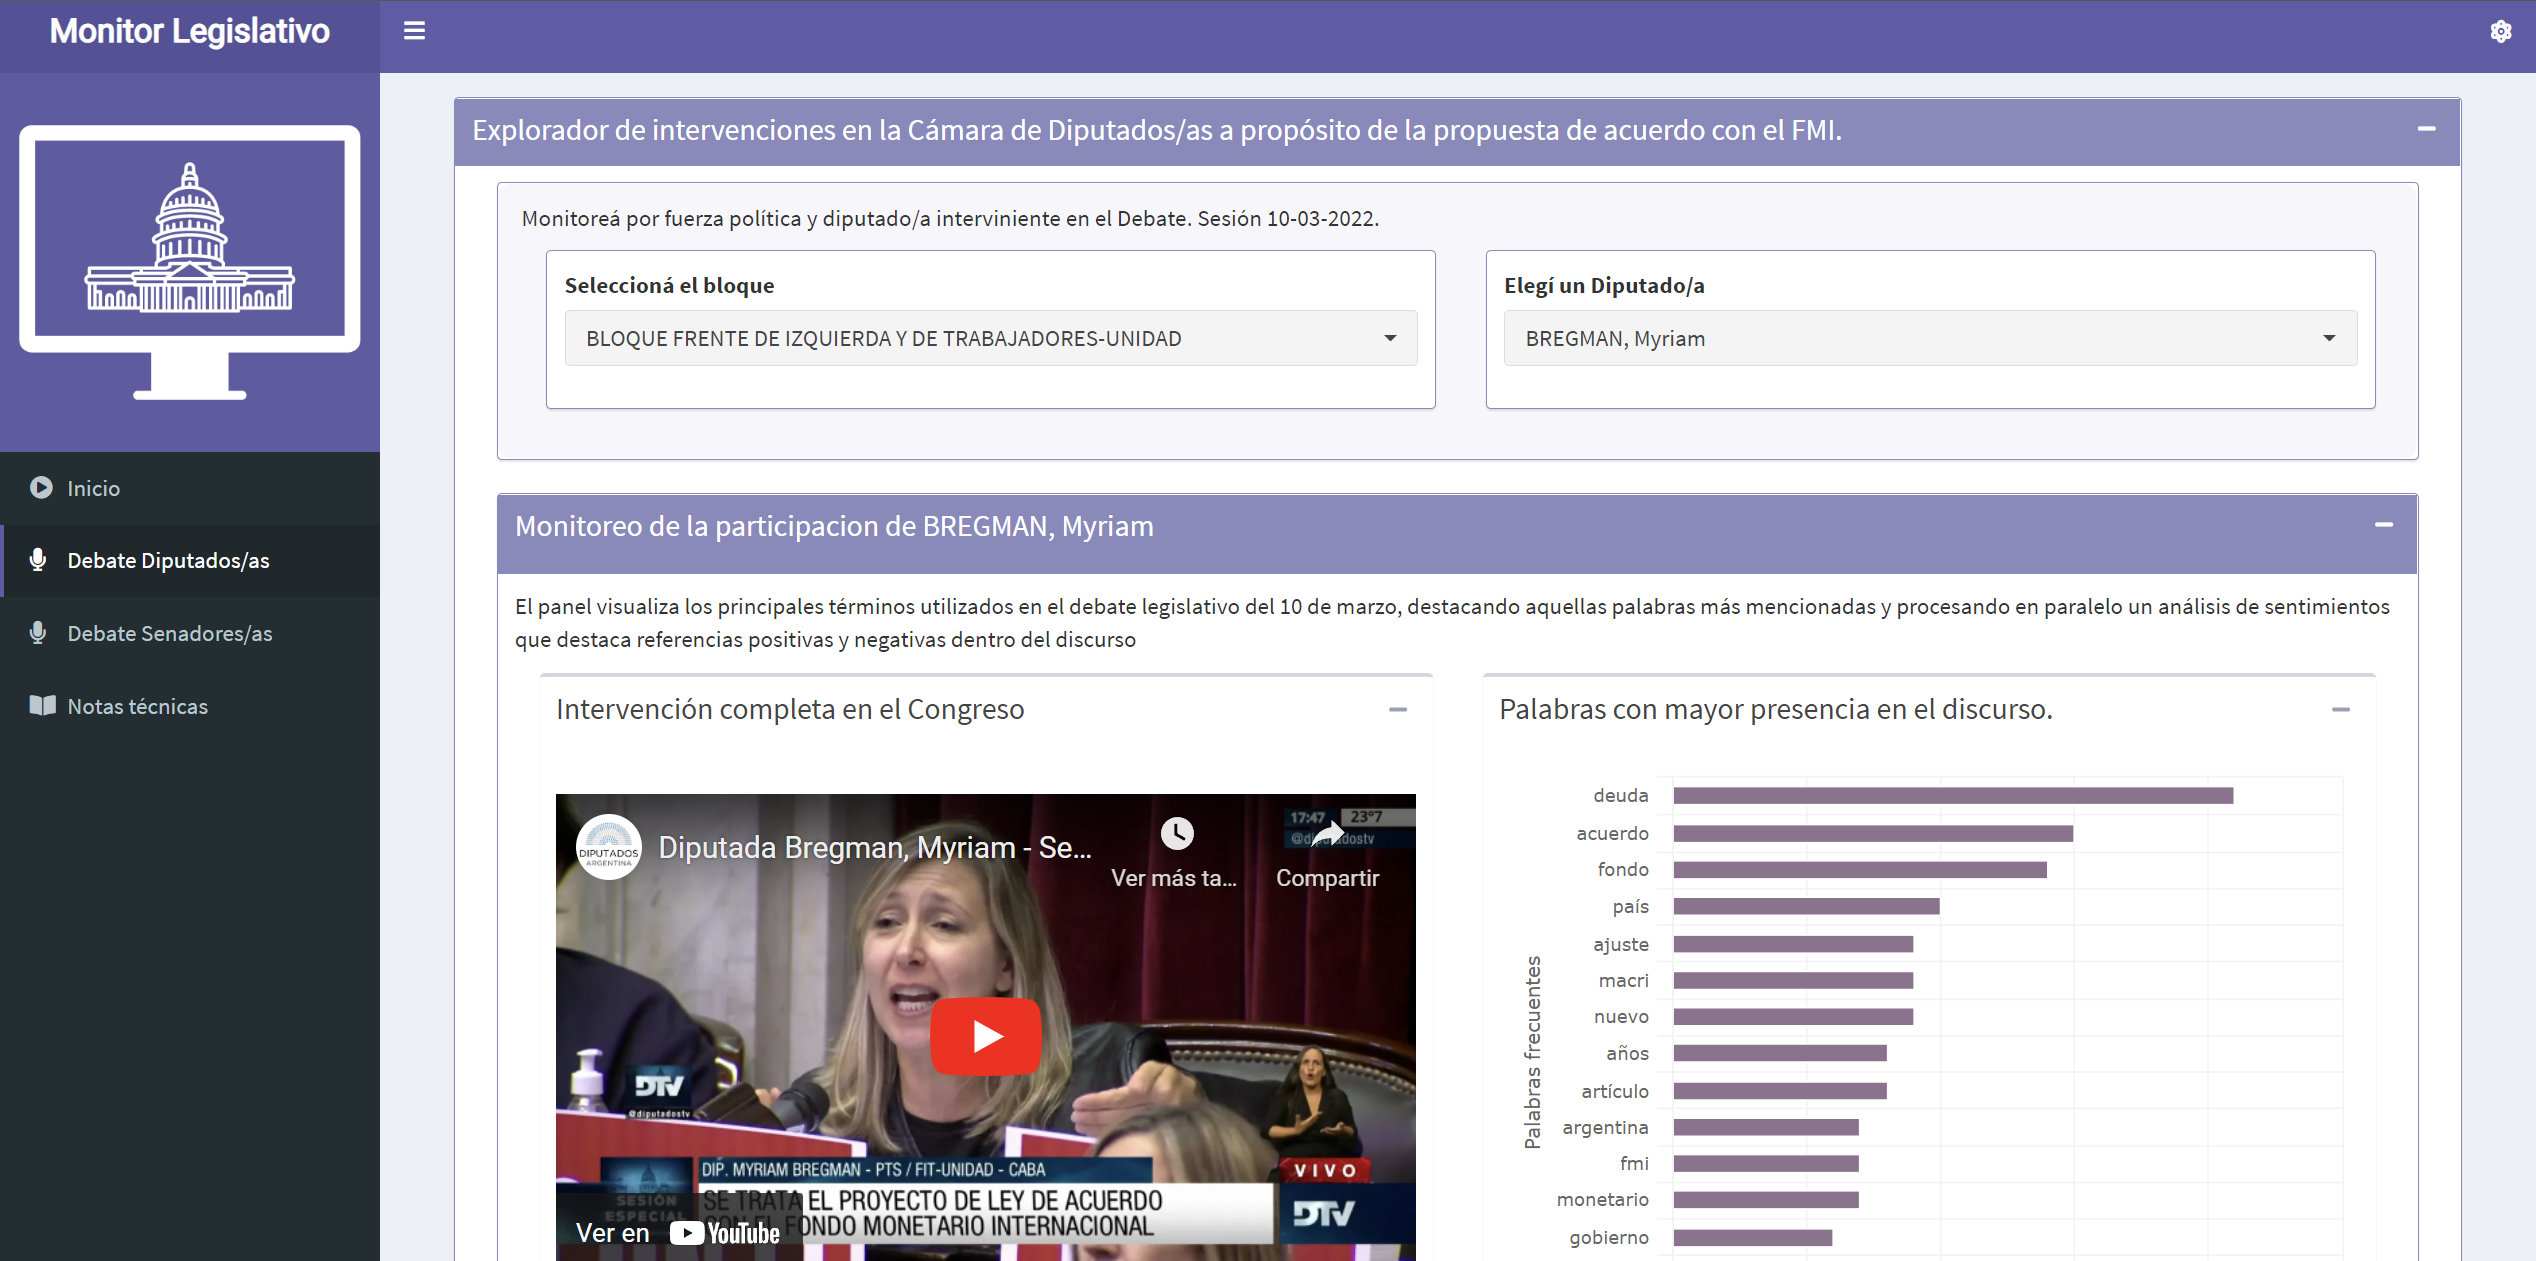Click the watch later clock icon on the video
The image size is (2536, 1261).
(1177, 832)
